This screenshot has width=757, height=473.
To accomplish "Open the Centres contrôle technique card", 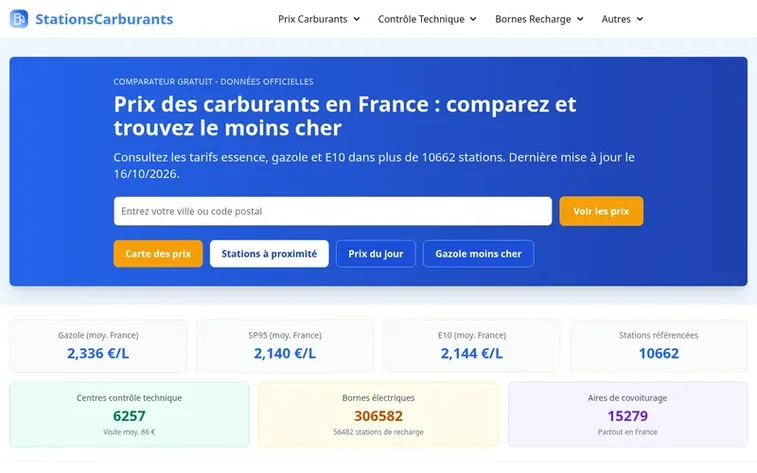I will click(x=129, y=415).
